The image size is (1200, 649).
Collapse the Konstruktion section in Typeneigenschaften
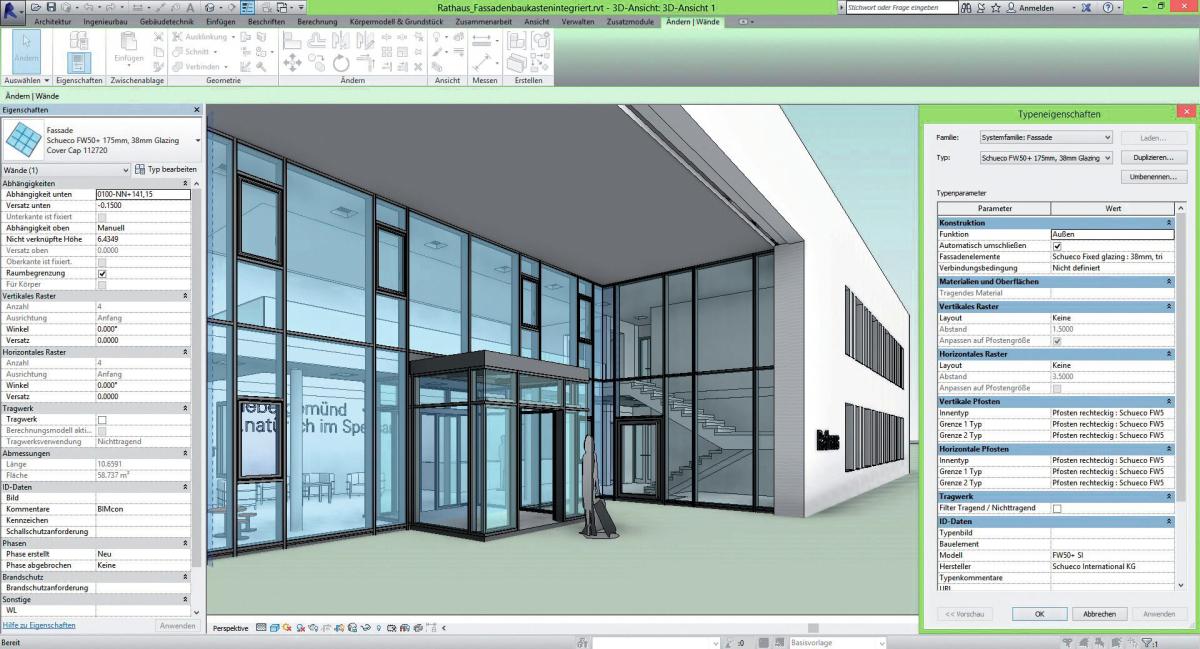[1169, 223]
